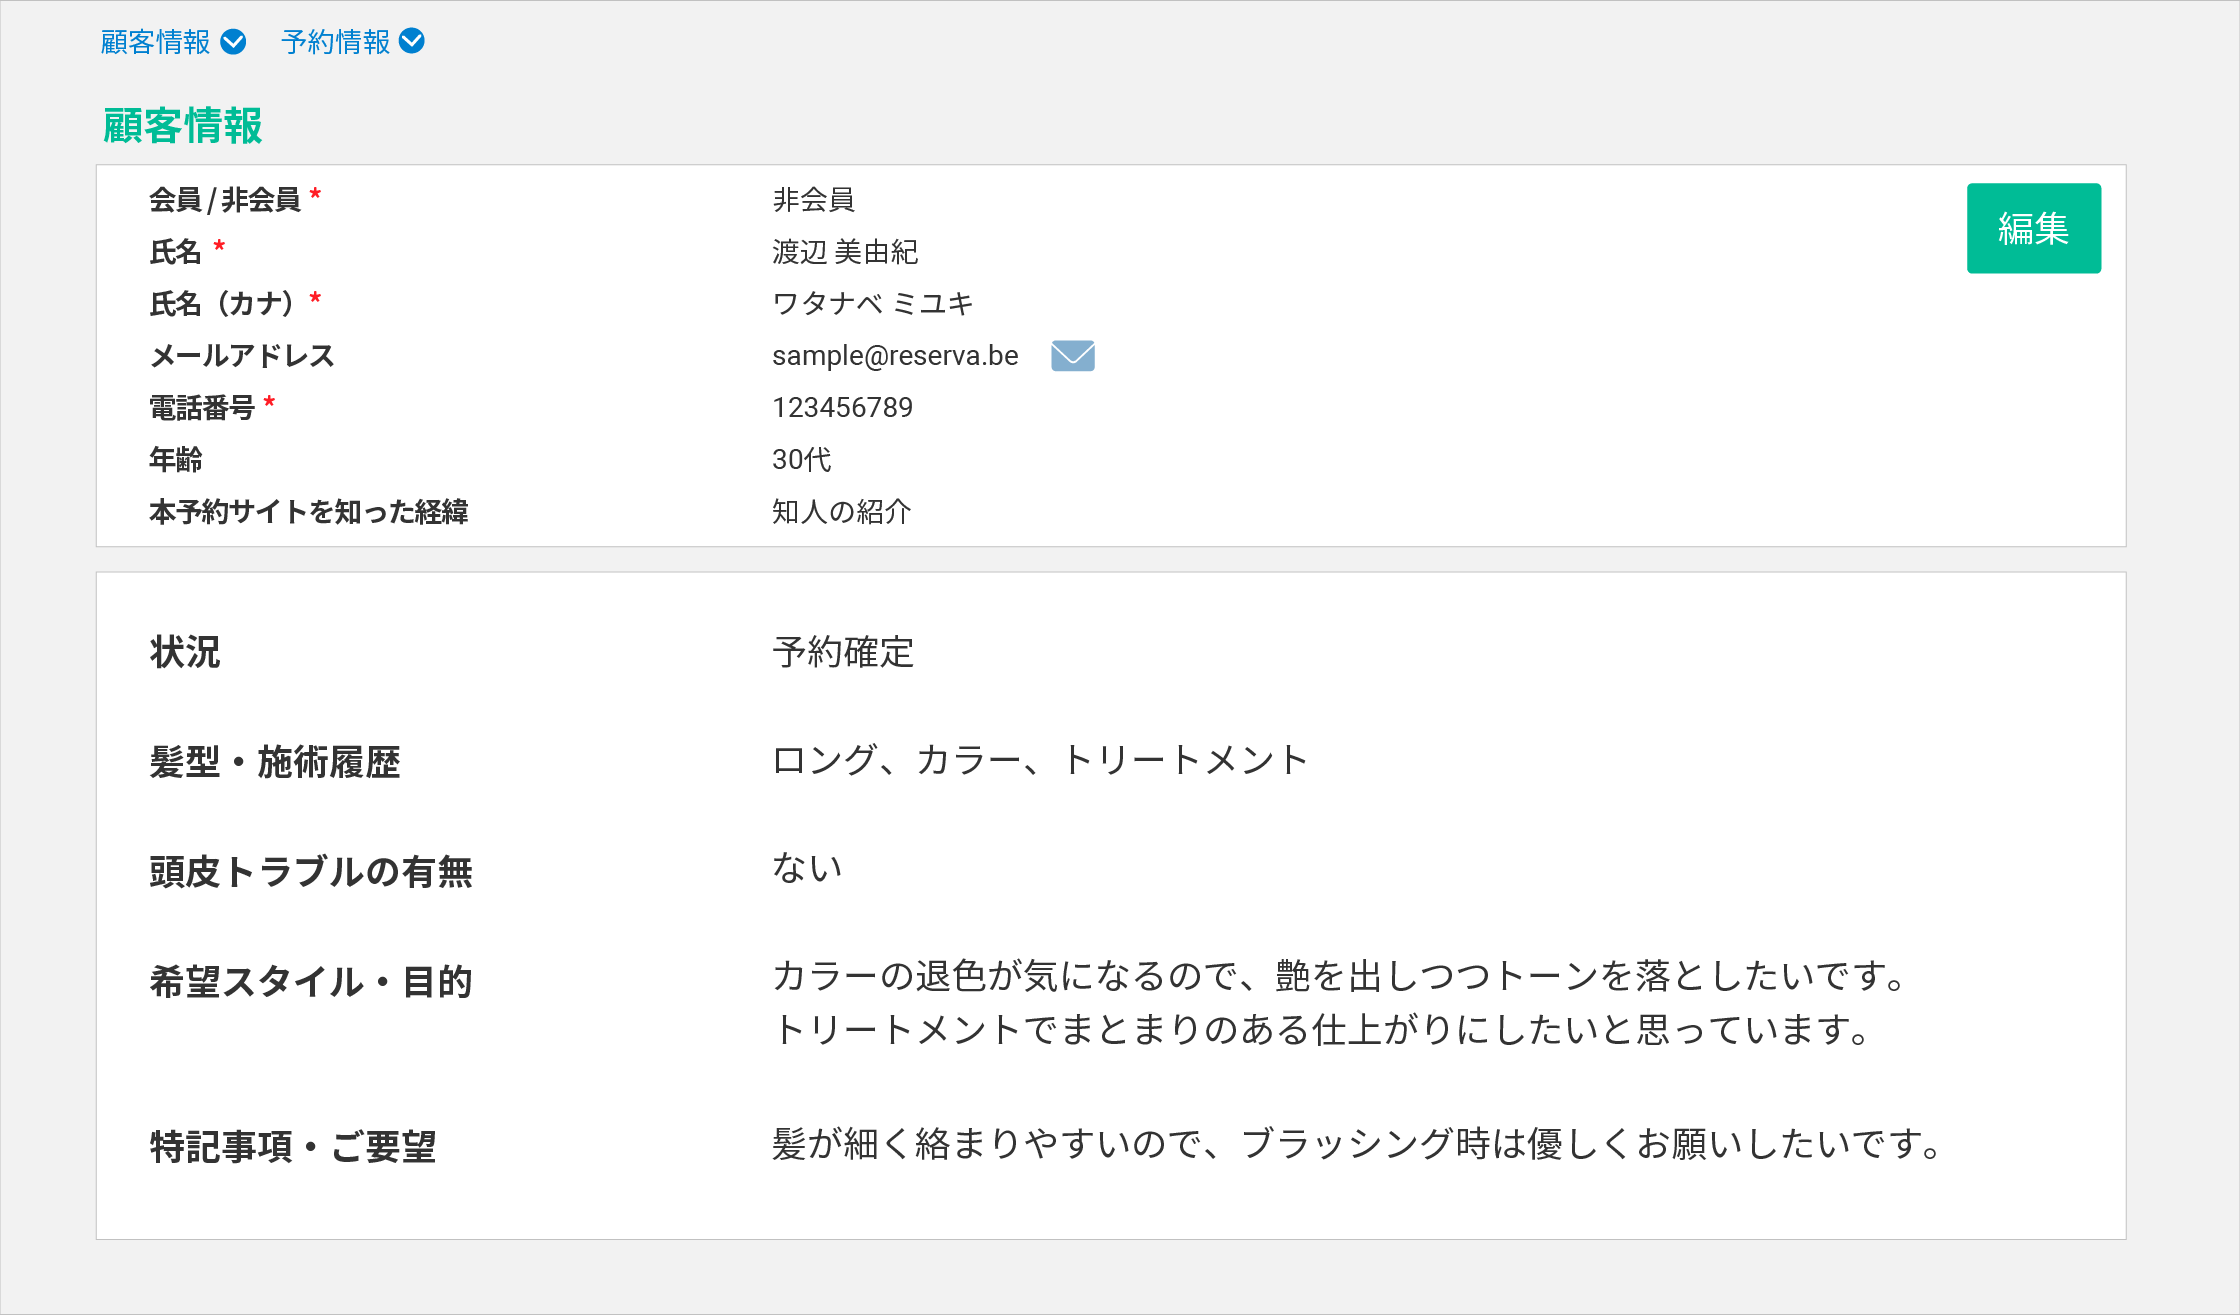Click the age value 30代
Image resolution: width=2240 pixels, height=1315 pixels.
point(802,460)
